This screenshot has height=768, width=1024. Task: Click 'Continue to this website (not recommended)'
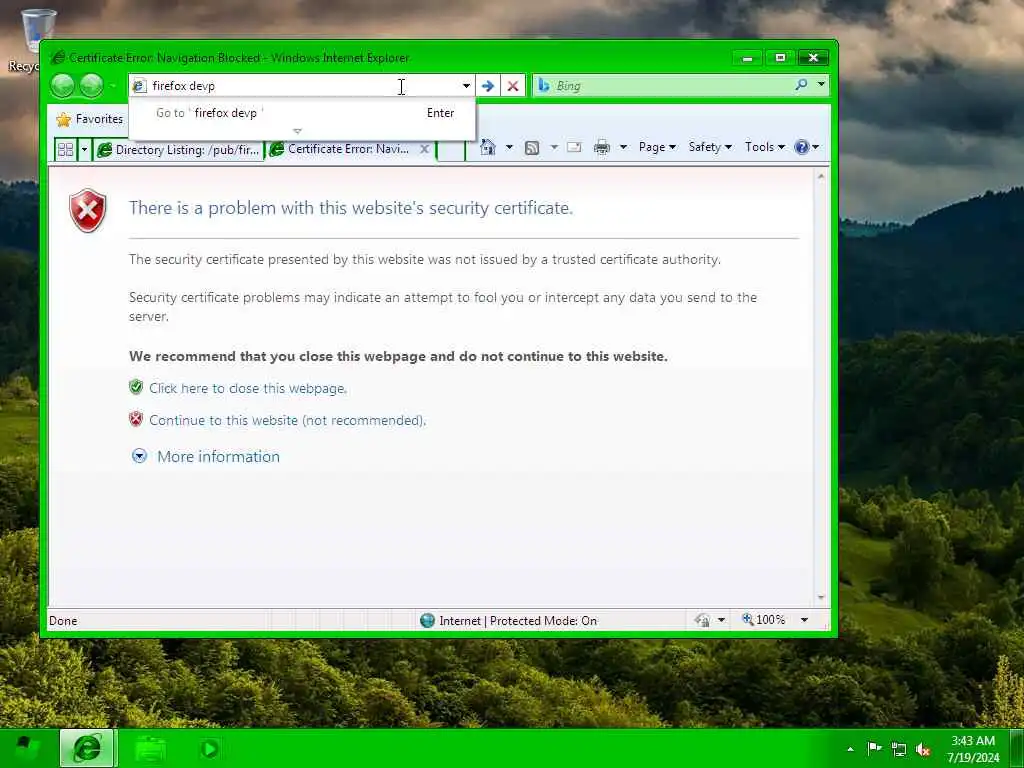(287, 421)
